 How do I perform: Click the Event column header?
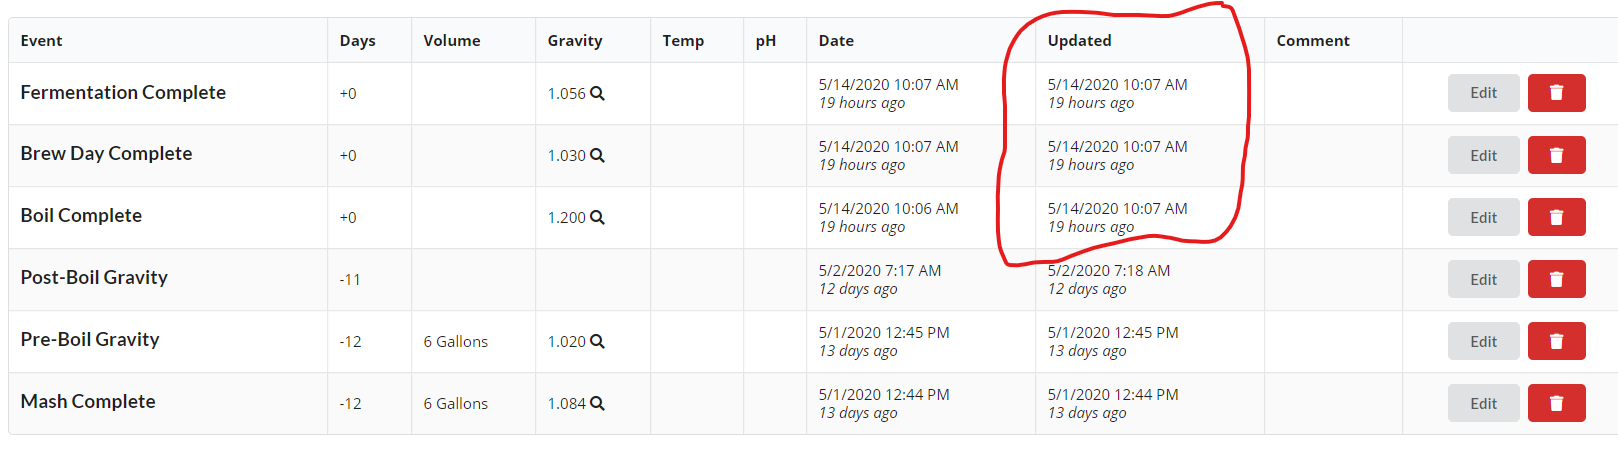41,41
